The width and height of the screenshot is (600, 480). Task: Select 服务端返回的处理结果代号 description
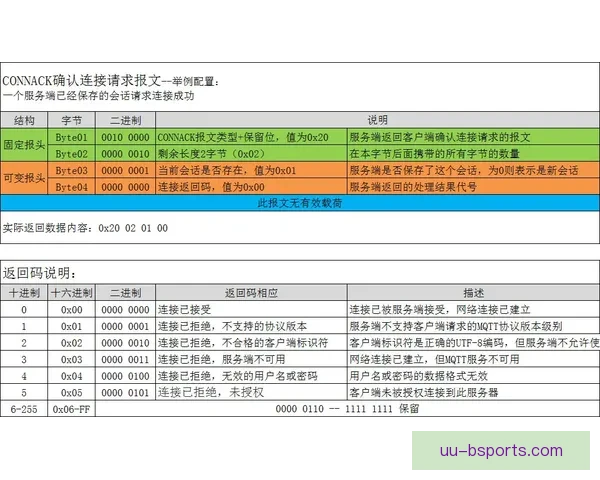tap(474, 187)
